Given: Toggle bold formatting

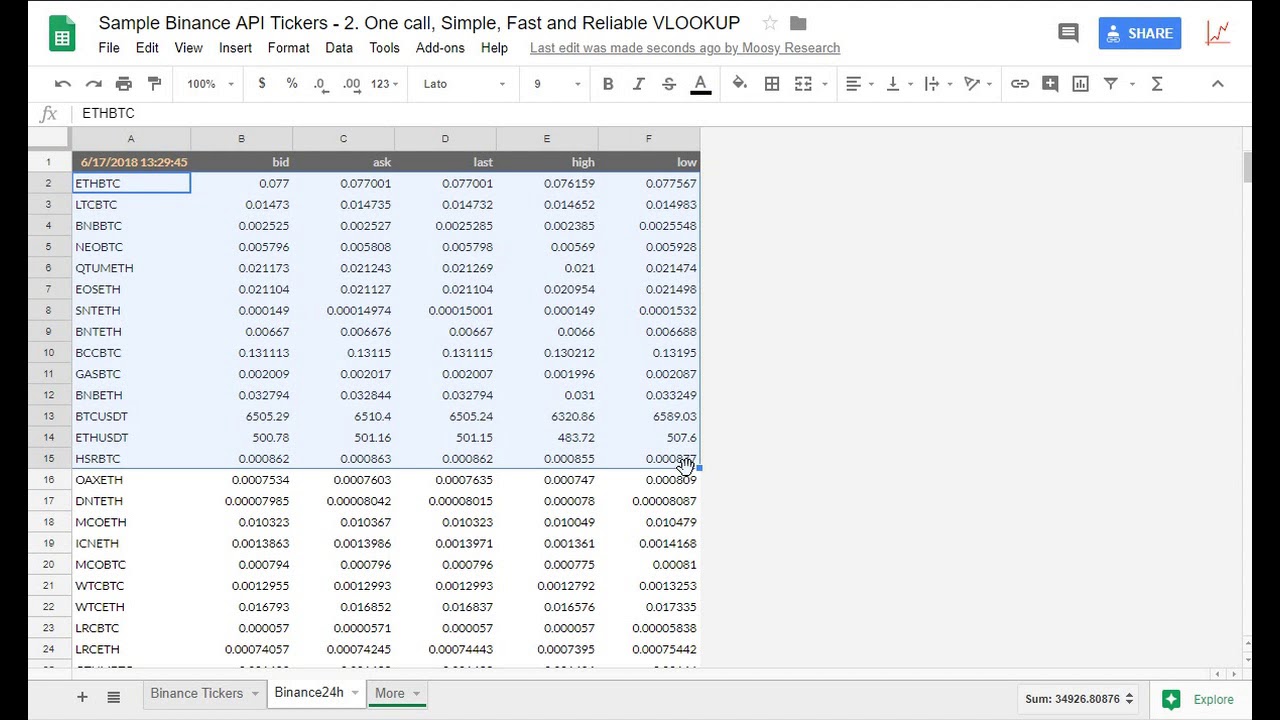Looking at the screenshot, I should click(608, 84).
